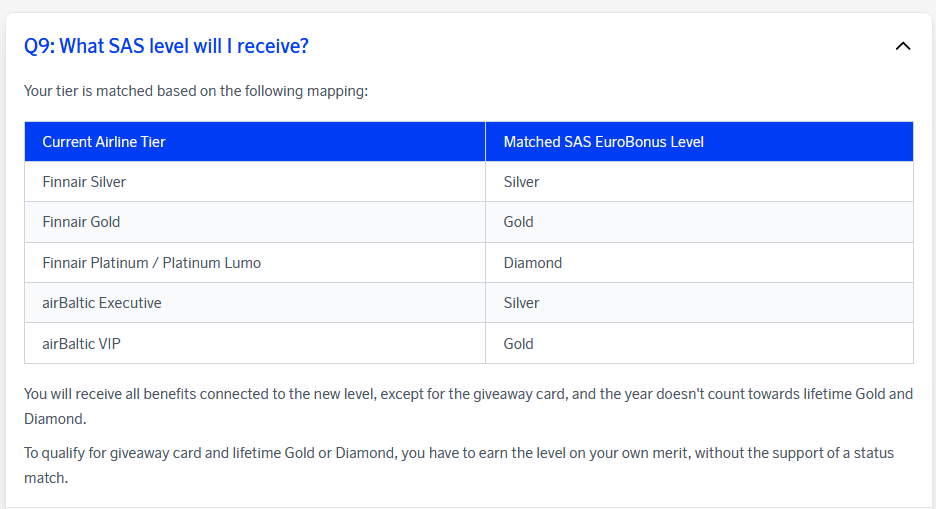Click the Gold level matched to Finnair Gold
Image resolution: width=936 pixels, height=509 pixels.
tap(518, 222)
